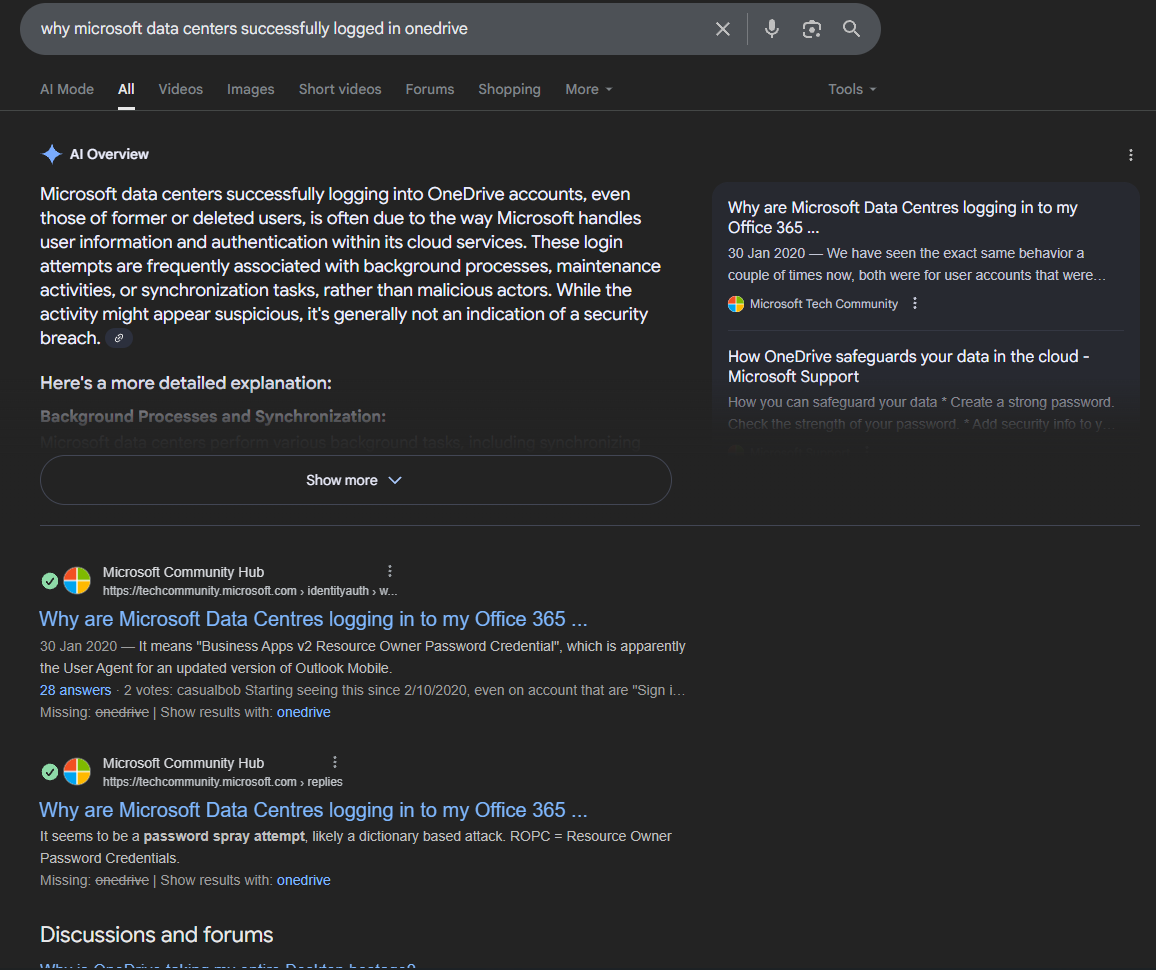The image size is (1156, 970).
Task: Click 'Here's a more detailed explanation:' text
Action: pos(186,383)
